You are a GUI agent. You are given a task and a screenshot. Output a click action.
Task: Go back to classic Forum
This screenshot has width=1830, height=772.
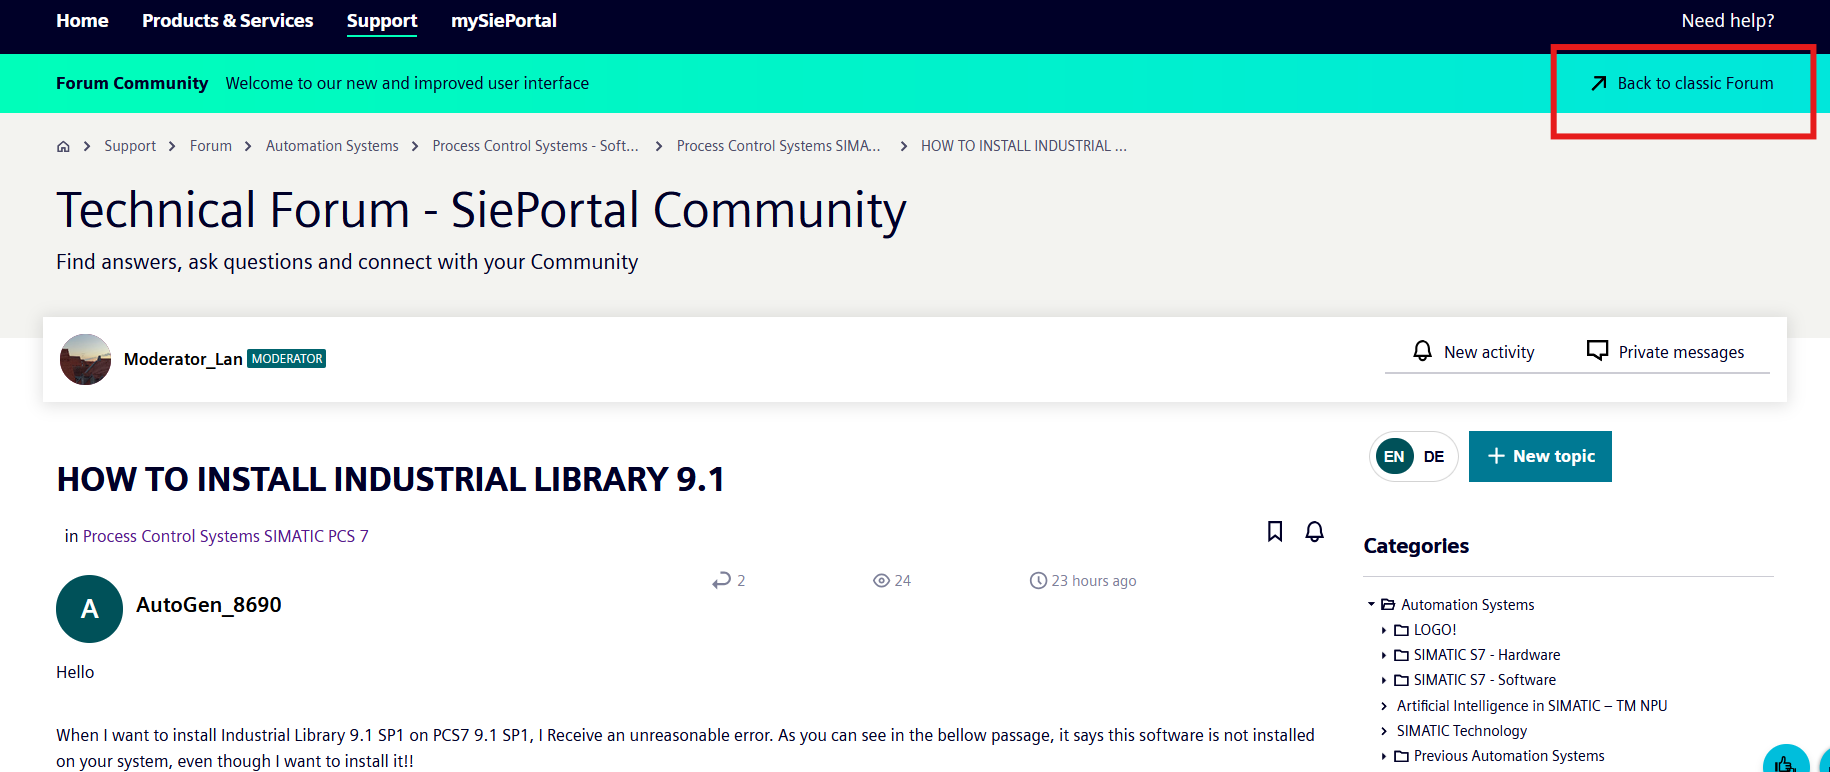pos(1683,83)
